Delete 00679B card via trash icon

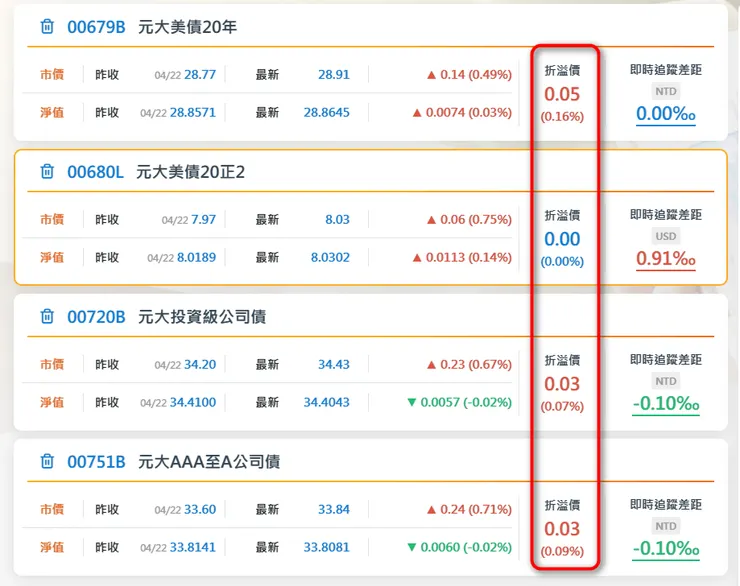click(47, 26)
